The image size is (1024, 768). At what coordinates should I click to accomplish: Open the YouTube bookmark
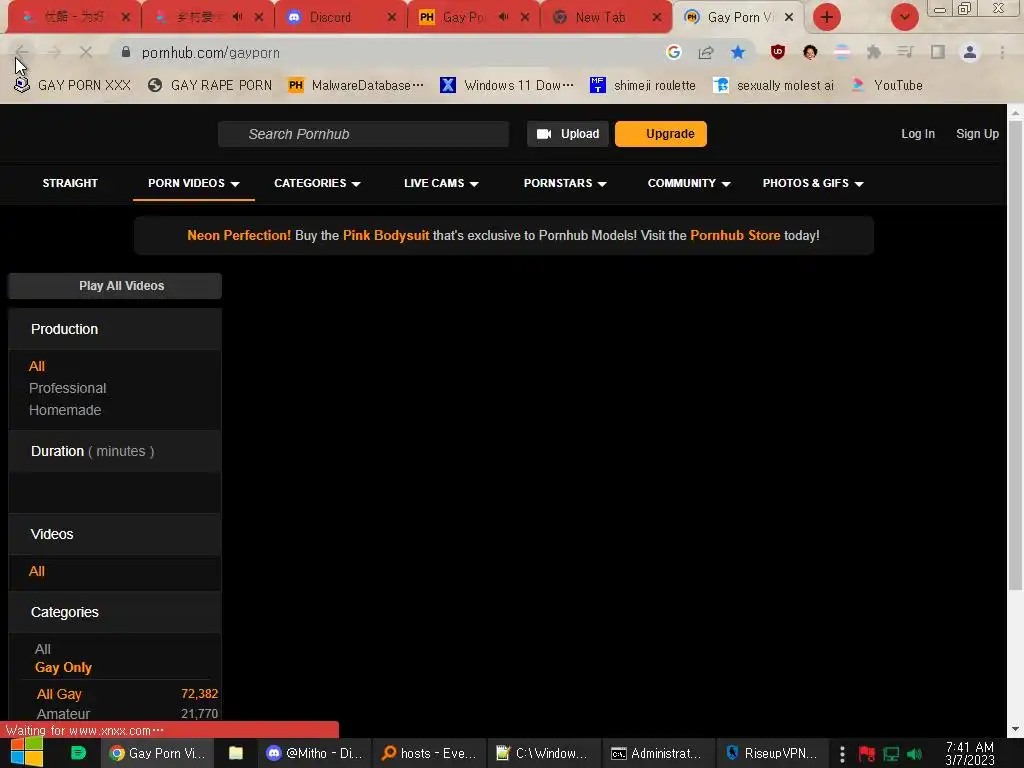click(888, 86)
